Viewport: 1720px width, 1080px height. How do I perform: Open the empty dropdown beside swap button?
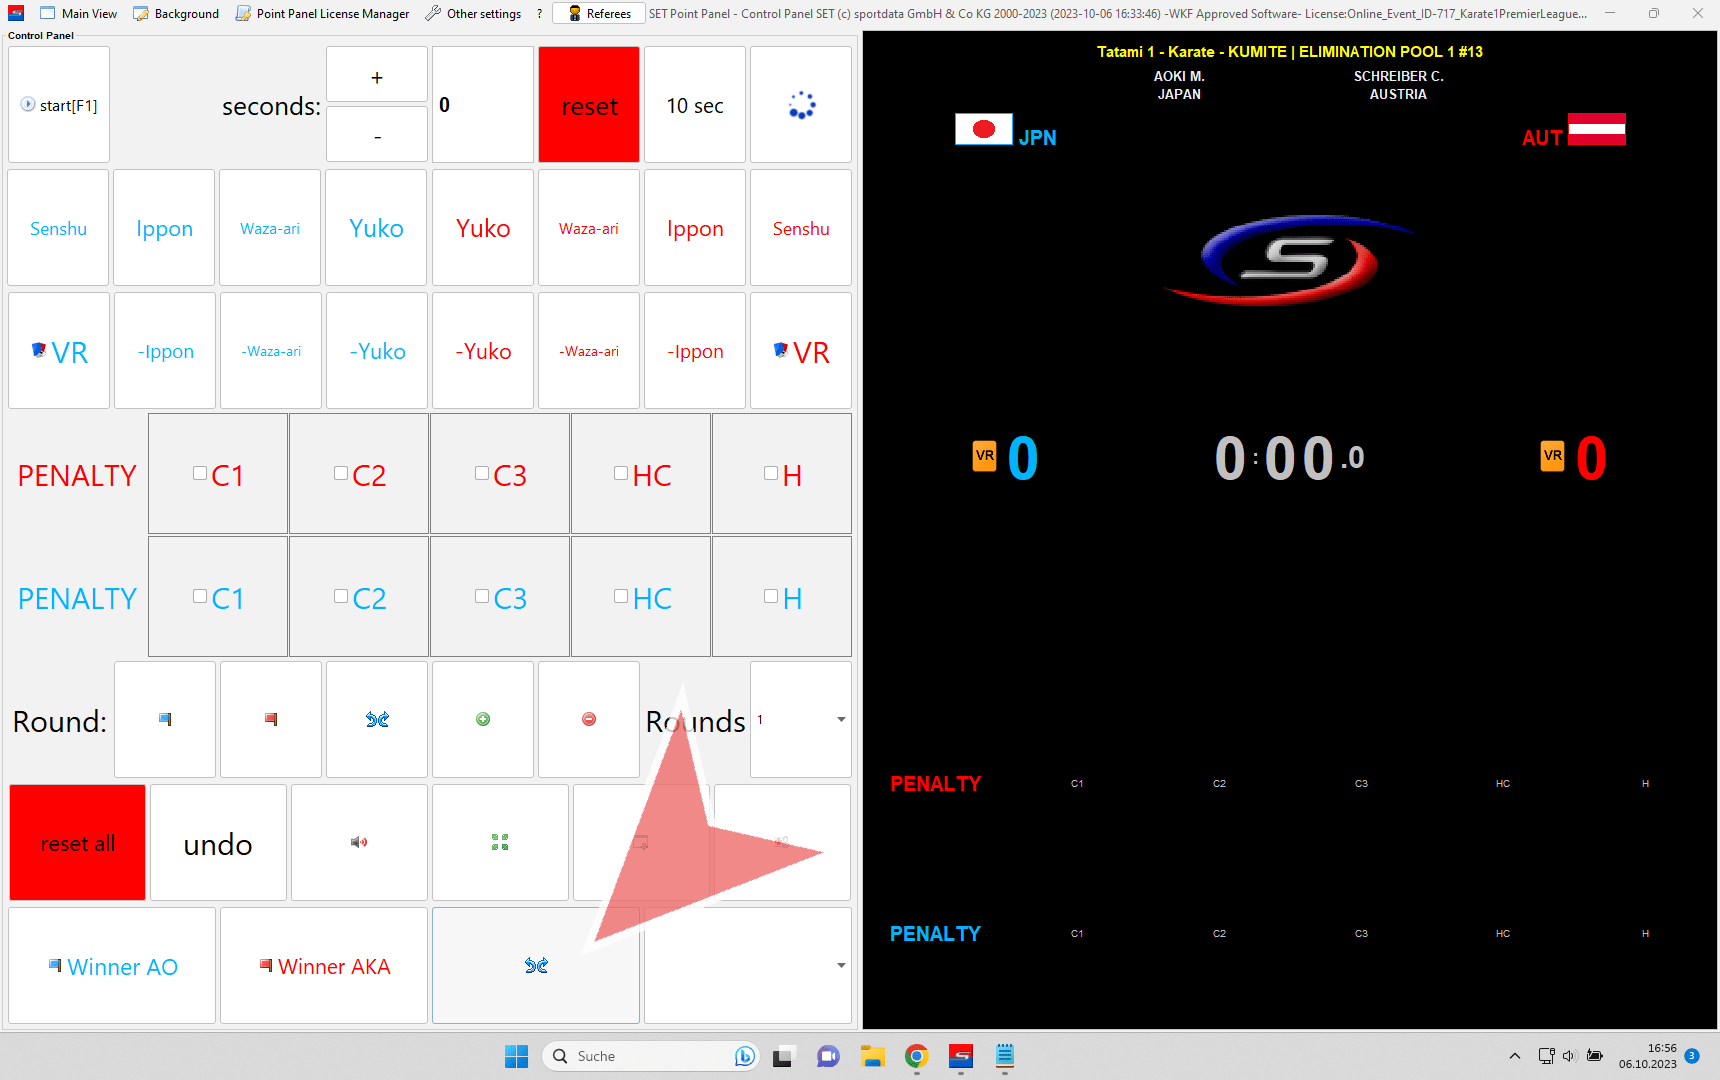click(x=841, y=966)
